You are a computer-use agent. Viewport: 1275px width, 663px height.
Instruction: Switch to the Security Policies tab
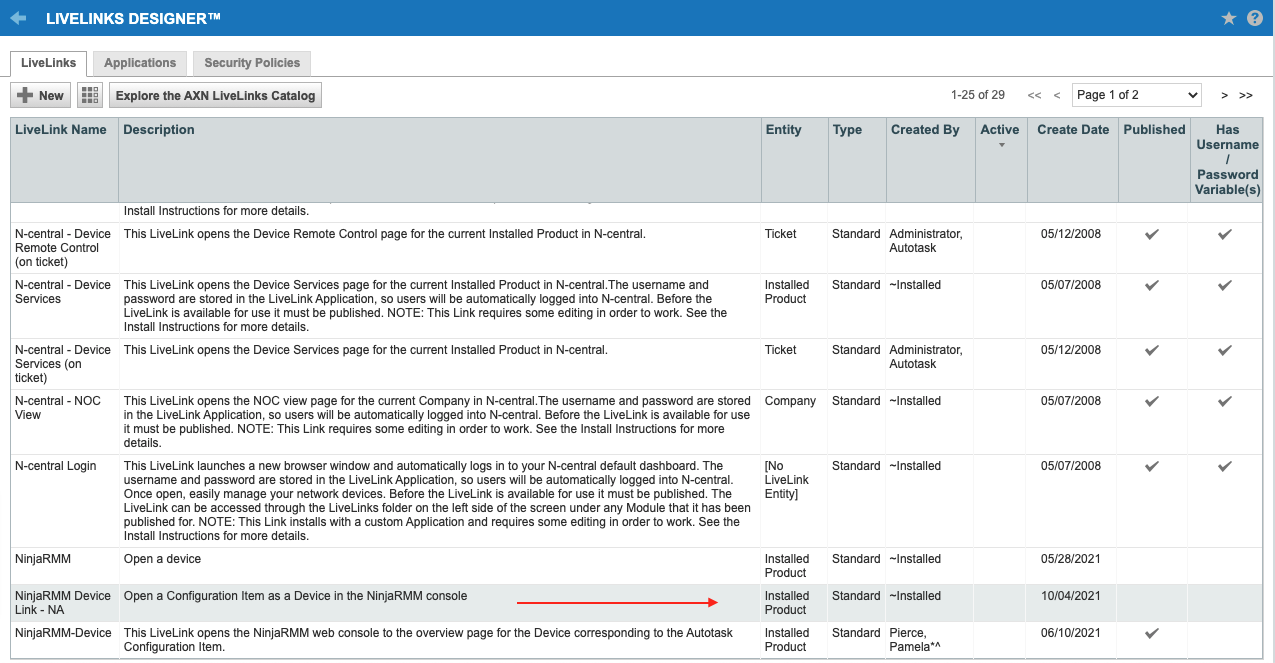[252, 63]
